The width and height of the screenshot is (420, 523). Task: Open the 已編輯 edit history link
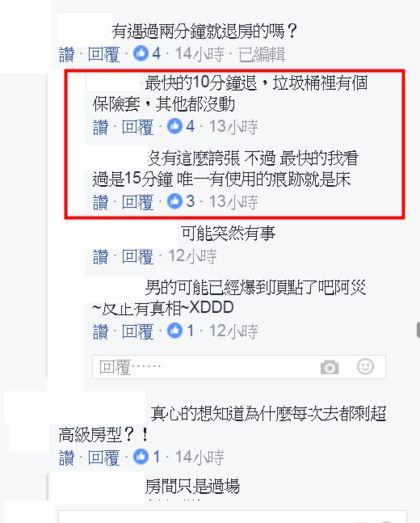[262, 54]
